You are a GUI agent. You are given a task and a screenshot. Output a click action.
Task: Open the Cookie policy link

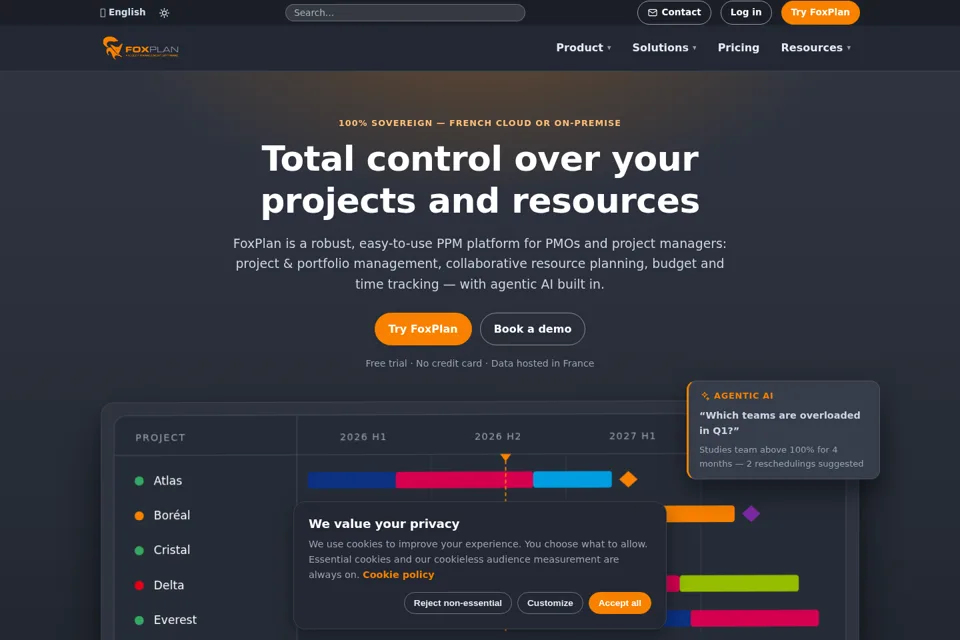398,574
